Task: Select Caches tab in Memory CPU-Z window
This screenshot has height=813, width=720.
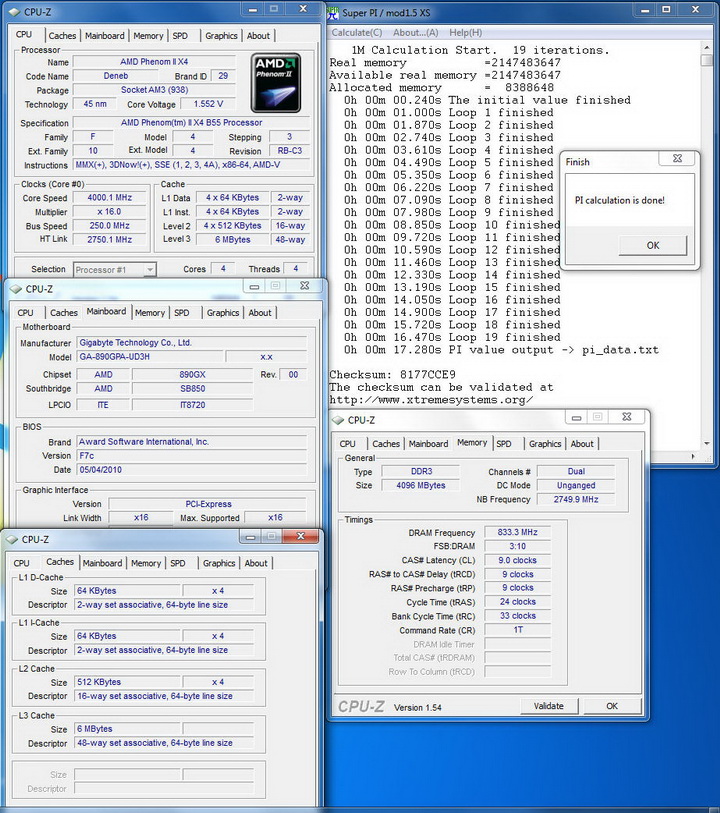Action: tap(386, 444)
